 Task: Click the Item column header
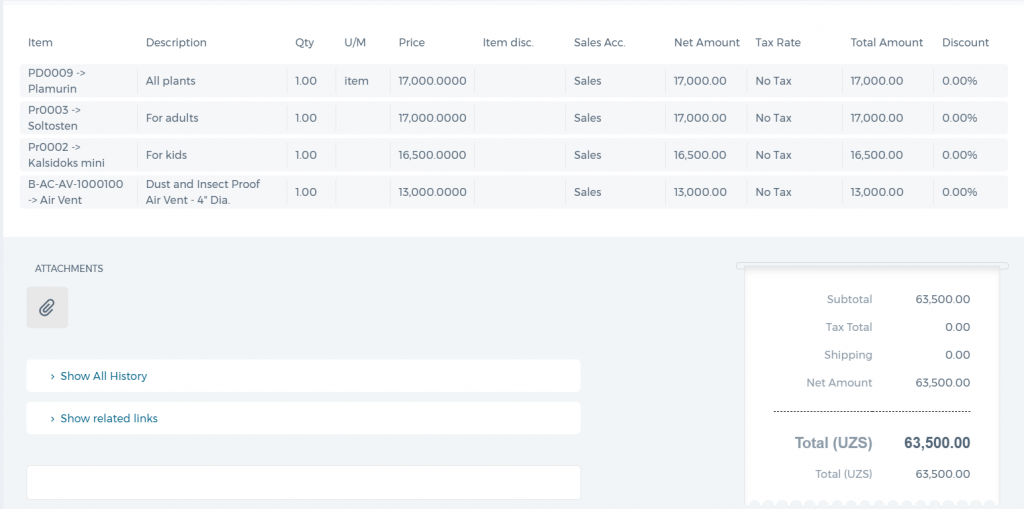40,42
